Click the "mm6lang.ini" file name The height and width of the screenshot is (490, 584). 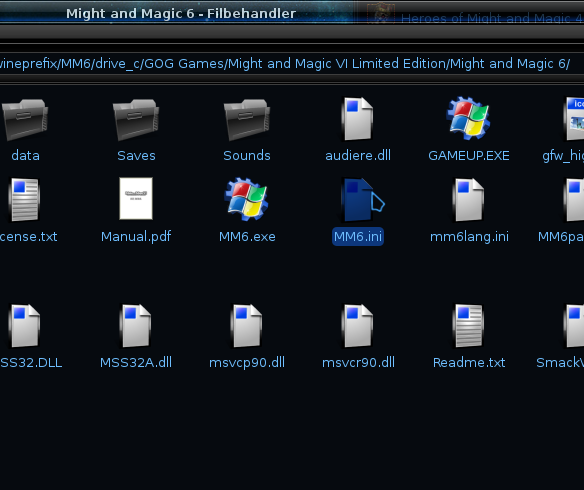(x=469, y=236)
